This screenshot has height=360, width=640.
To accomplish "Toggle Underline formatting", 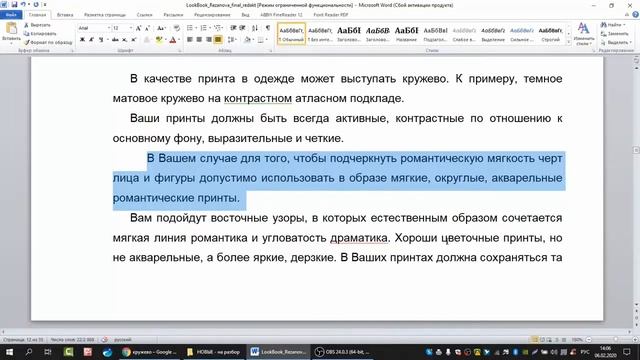I will tap(100, 40).
